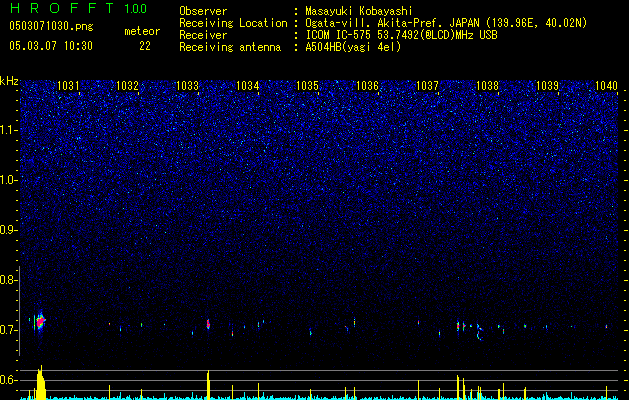Select the file name 0503071030.png

coord(51,27)
